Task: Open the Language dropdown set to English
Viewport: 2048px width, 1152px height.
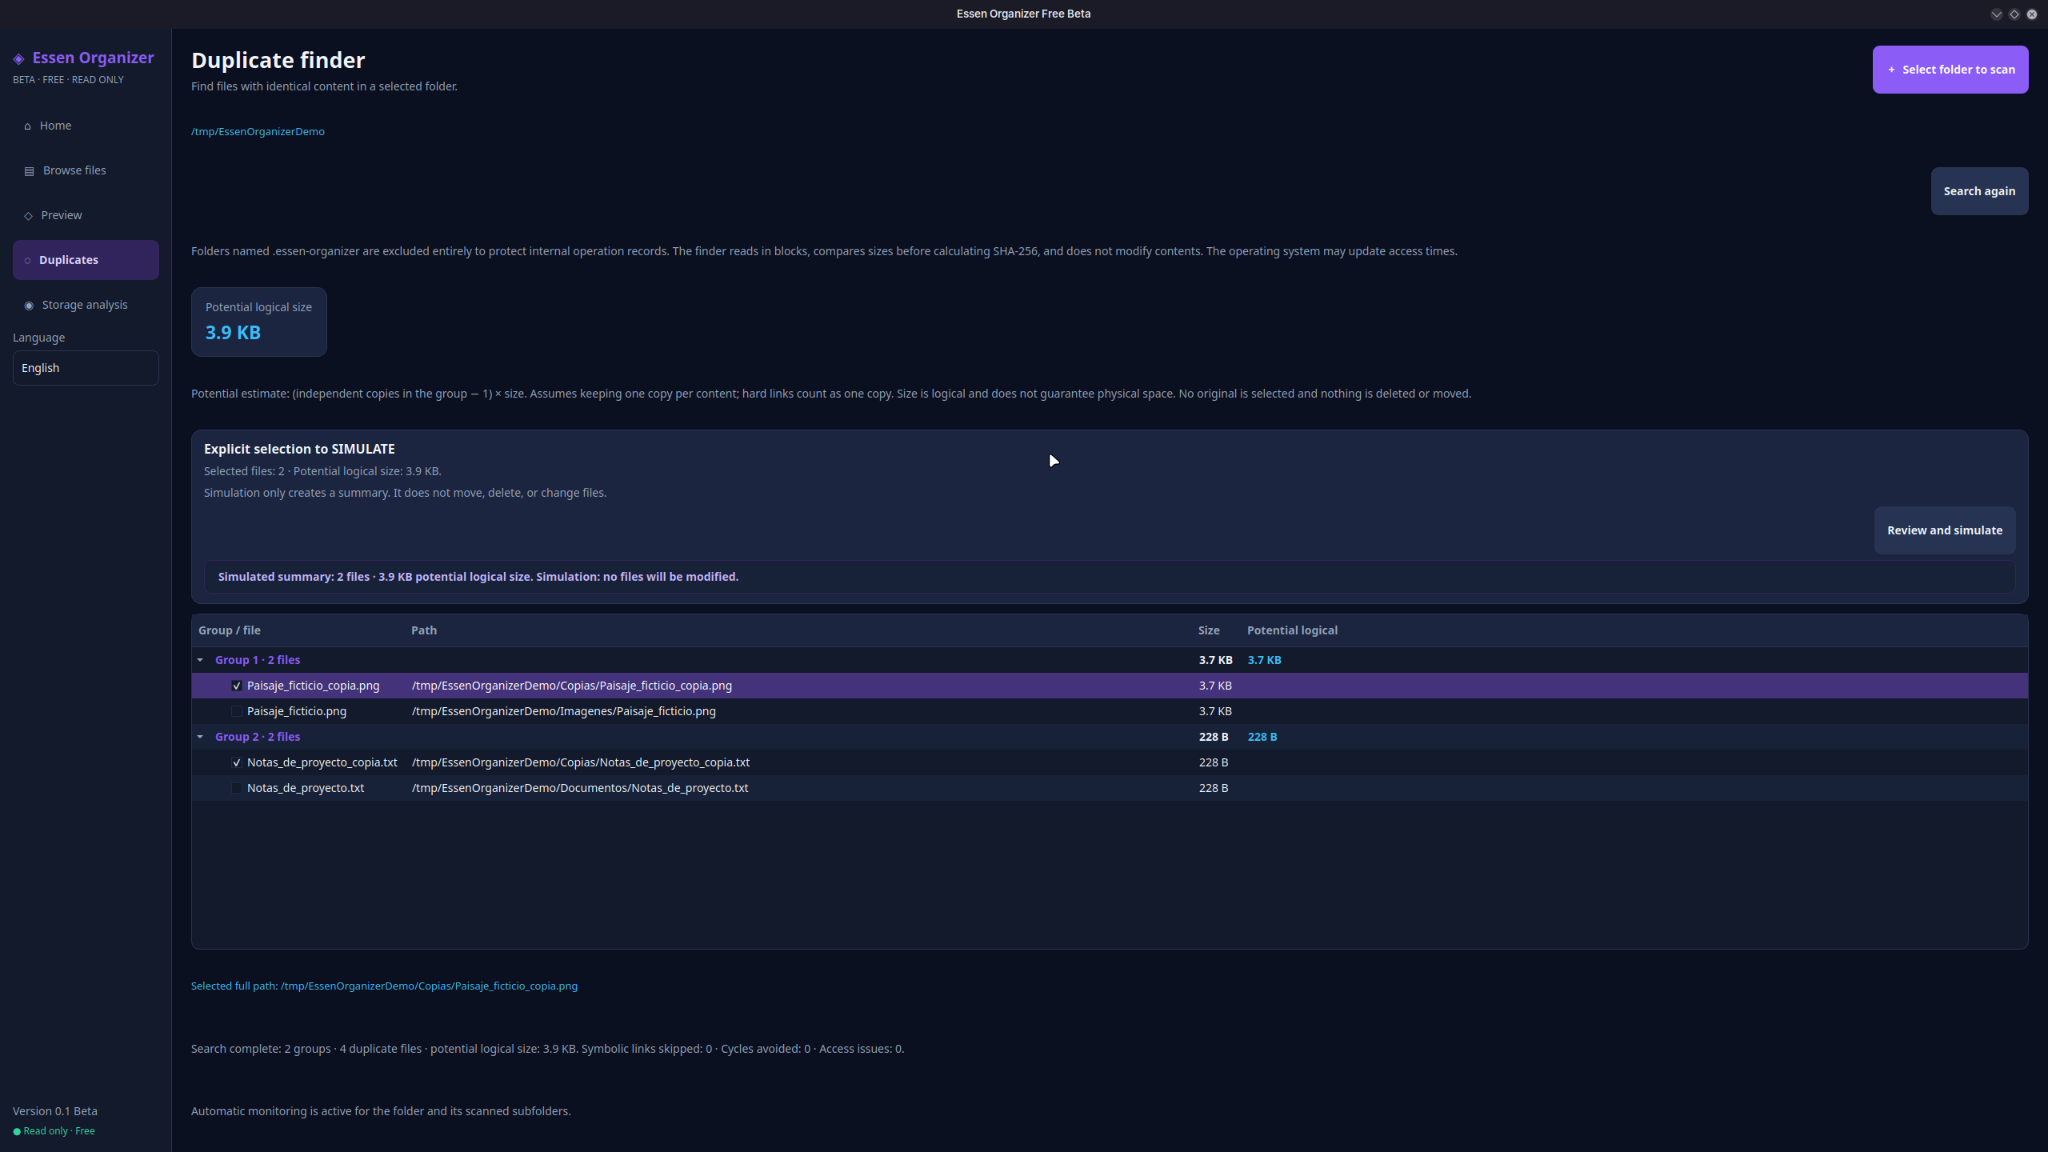Action: [86, 368]
